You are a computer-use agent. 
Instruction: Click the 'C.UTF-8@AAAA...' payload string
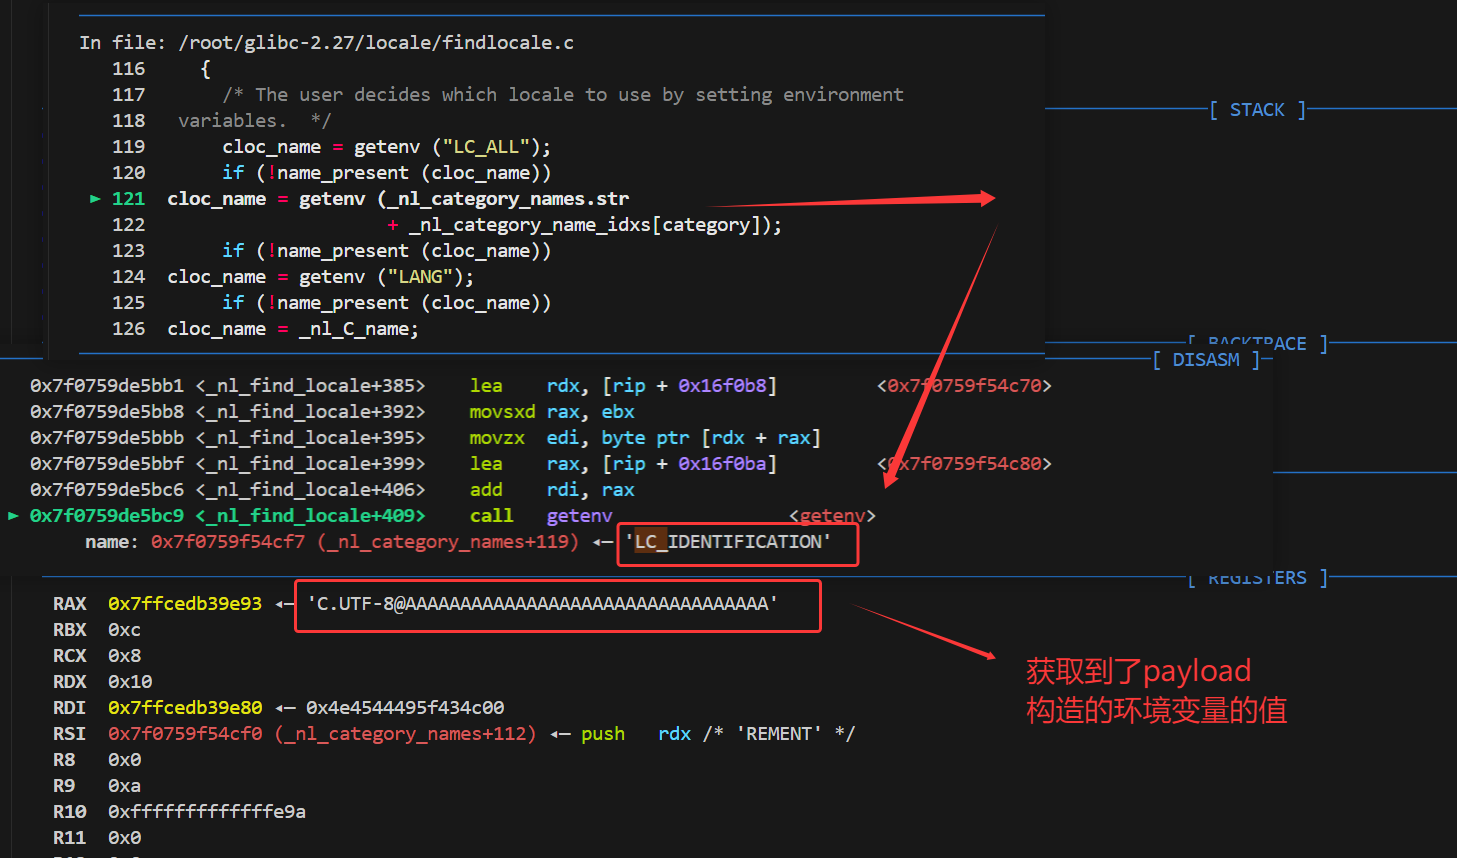click(x=543, y=604)
